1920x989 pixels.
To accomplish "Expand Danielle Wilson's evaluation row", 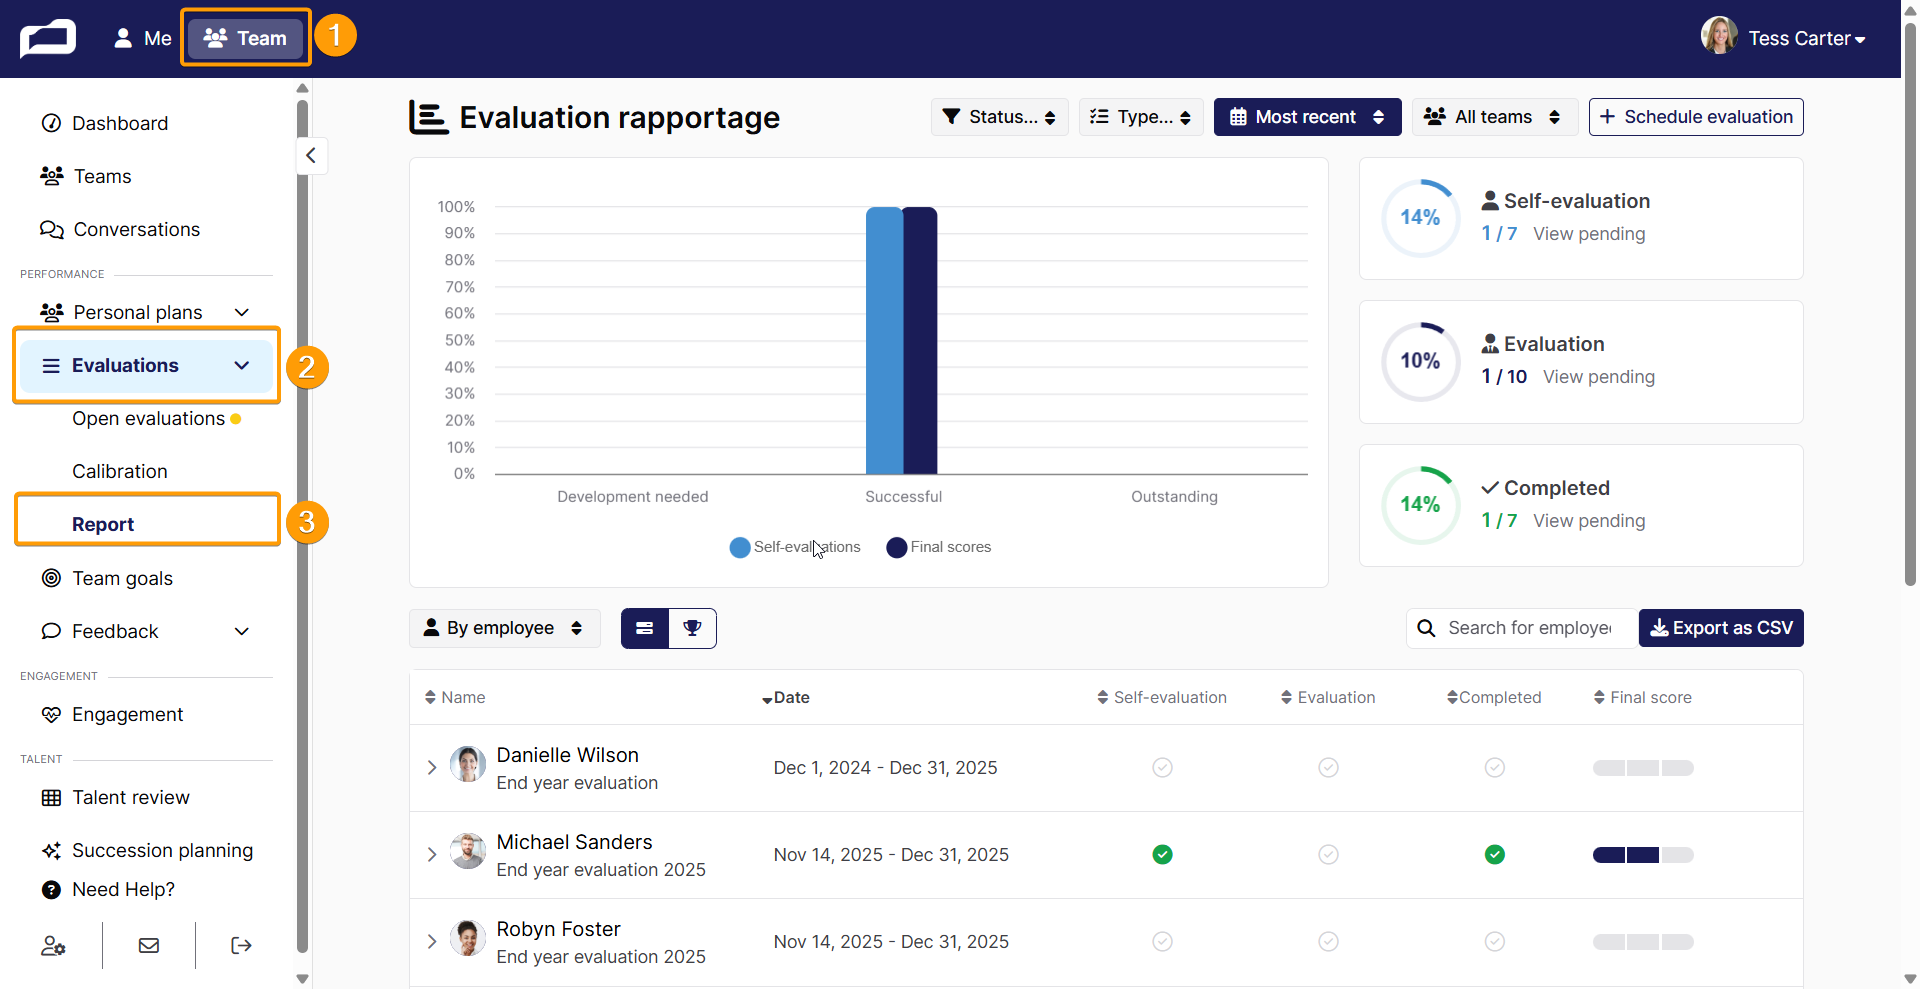I will pos(432,768).
